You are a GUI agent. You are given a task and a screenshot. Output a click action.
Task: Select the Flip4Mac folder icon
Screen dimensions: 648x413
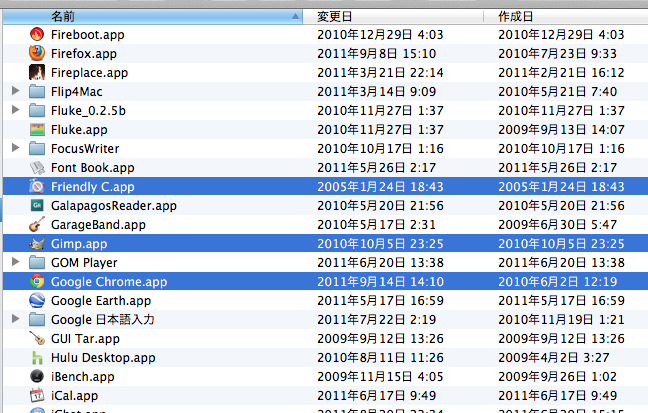[x=37, y=91]
